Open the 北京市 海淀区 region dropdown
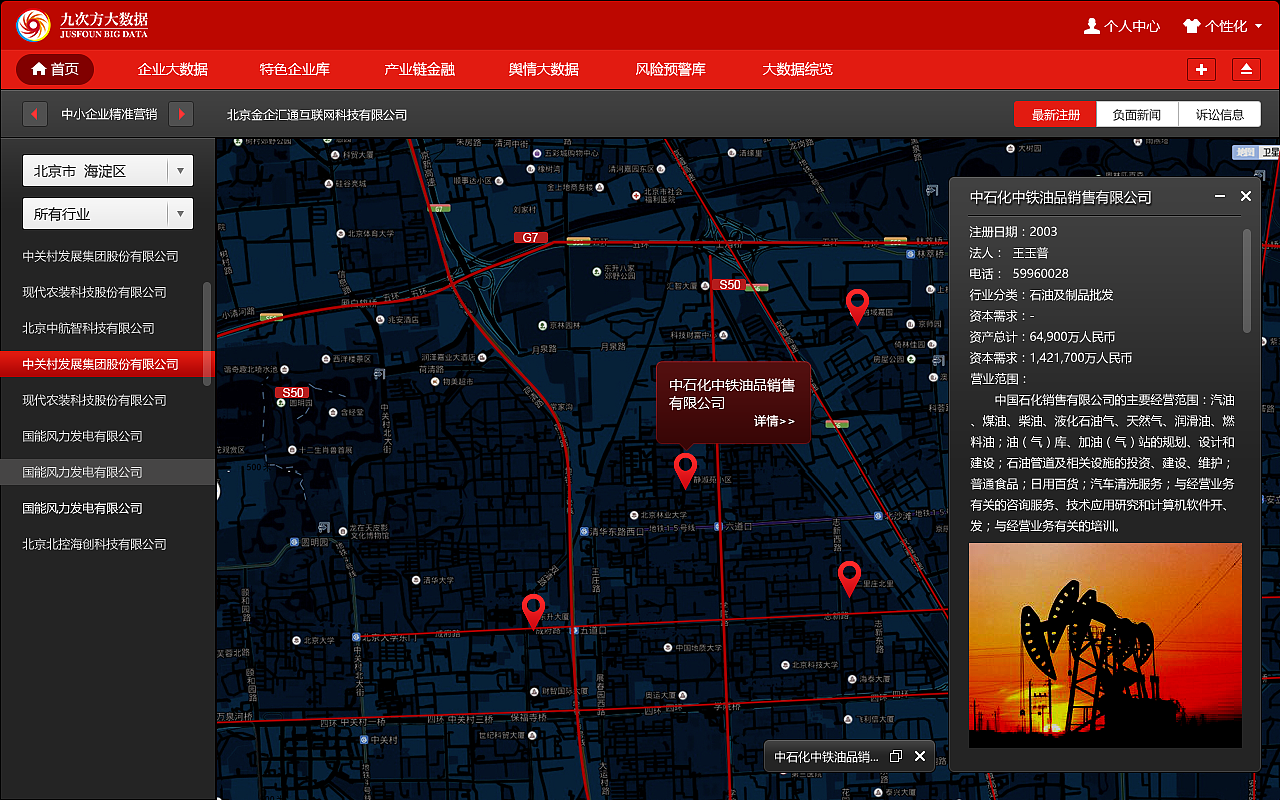 coord(108,171)
